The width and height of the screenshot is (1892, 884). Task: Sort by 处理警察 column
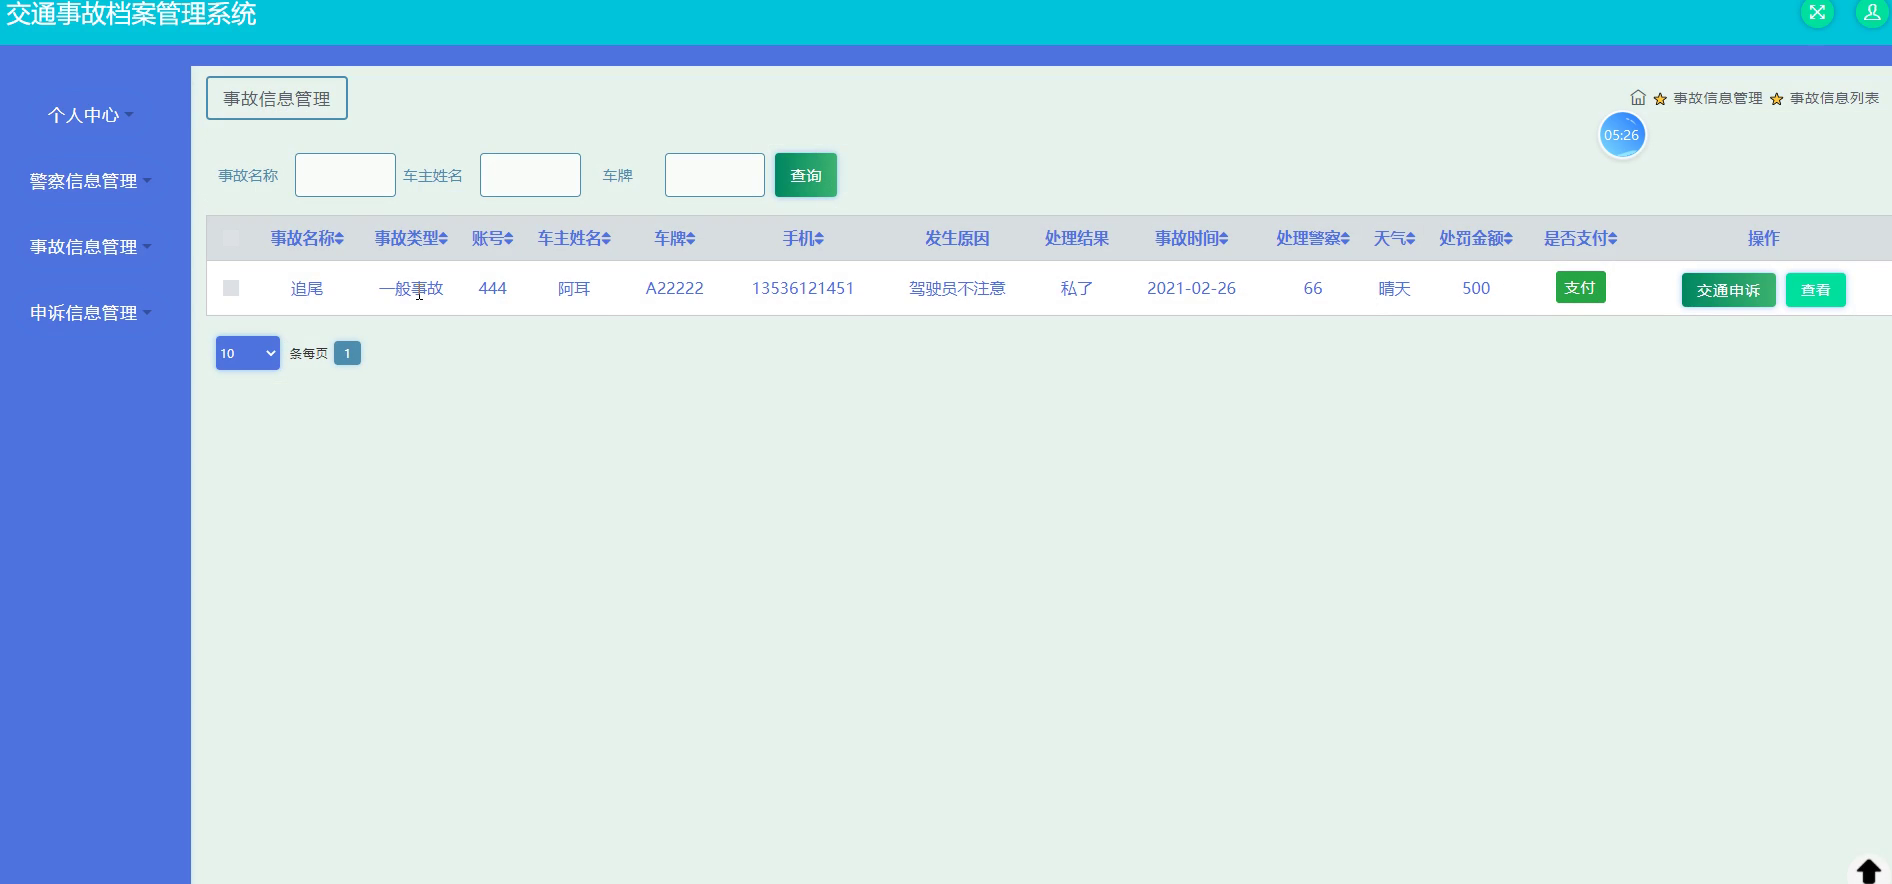point(1313,238)
